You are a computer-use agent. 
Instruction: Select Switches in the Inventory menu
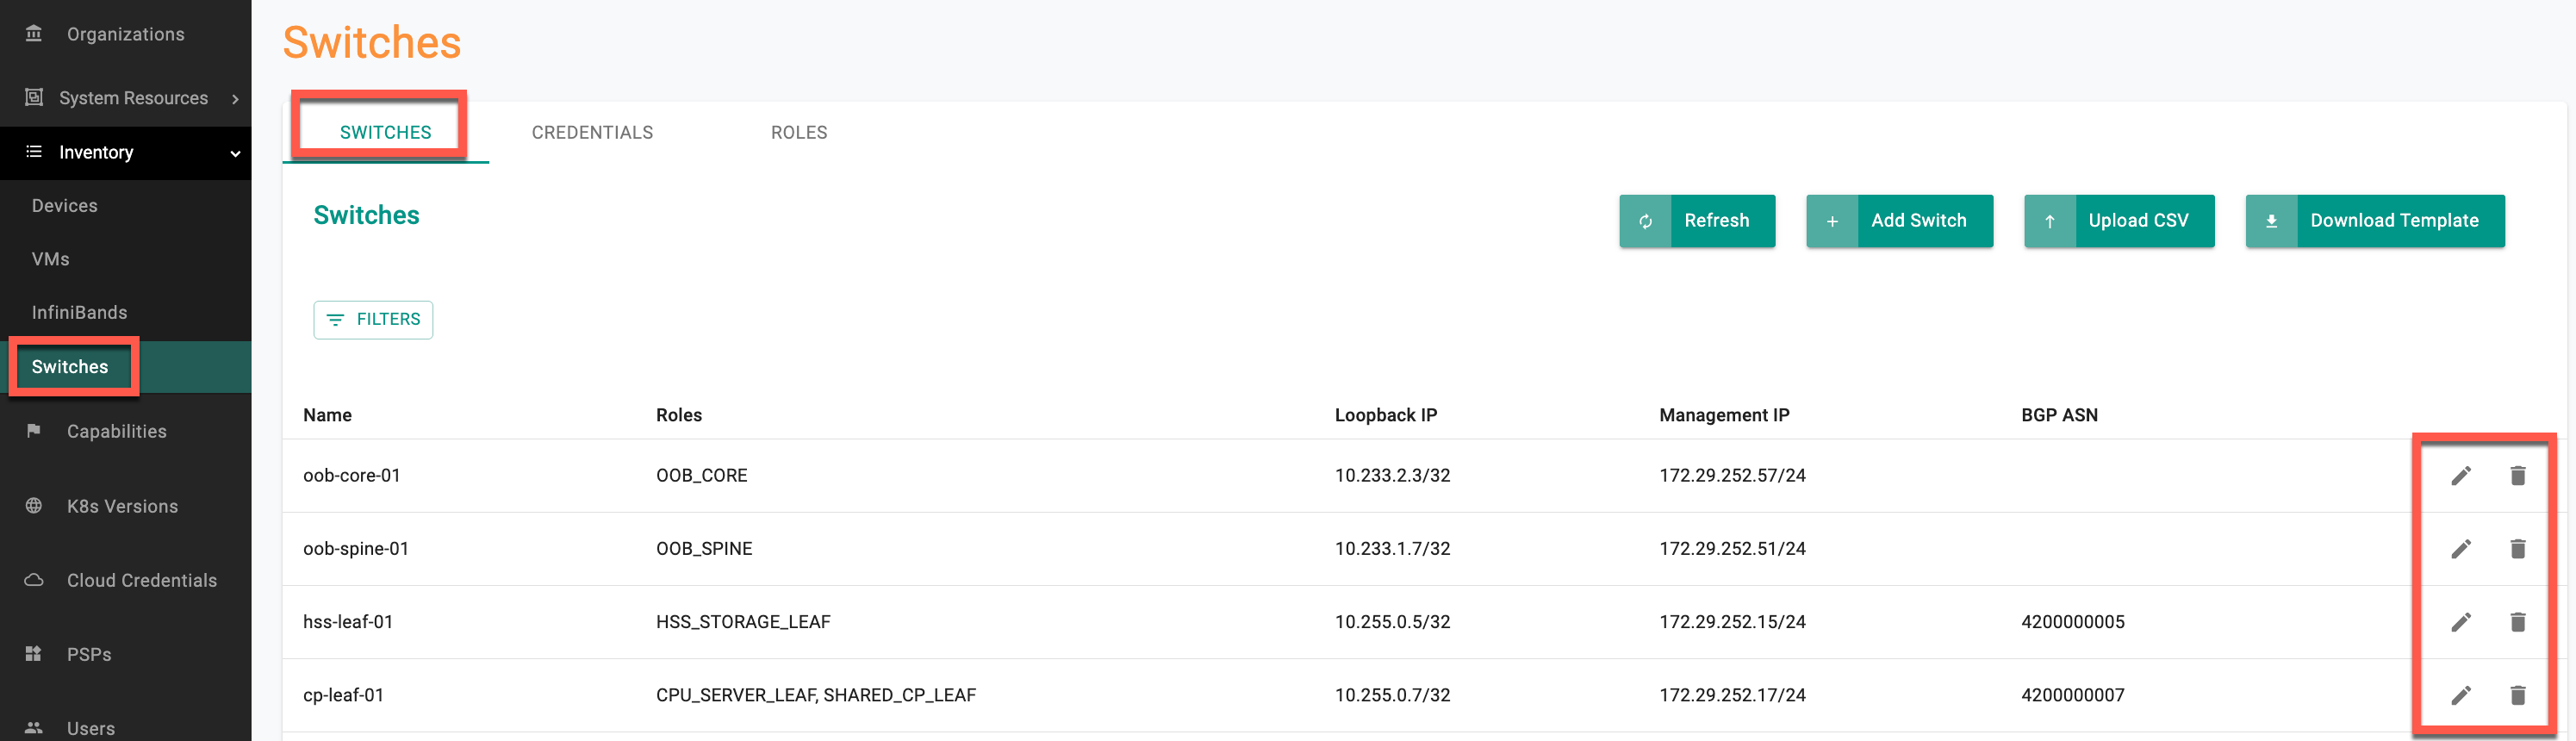point(70,367)
